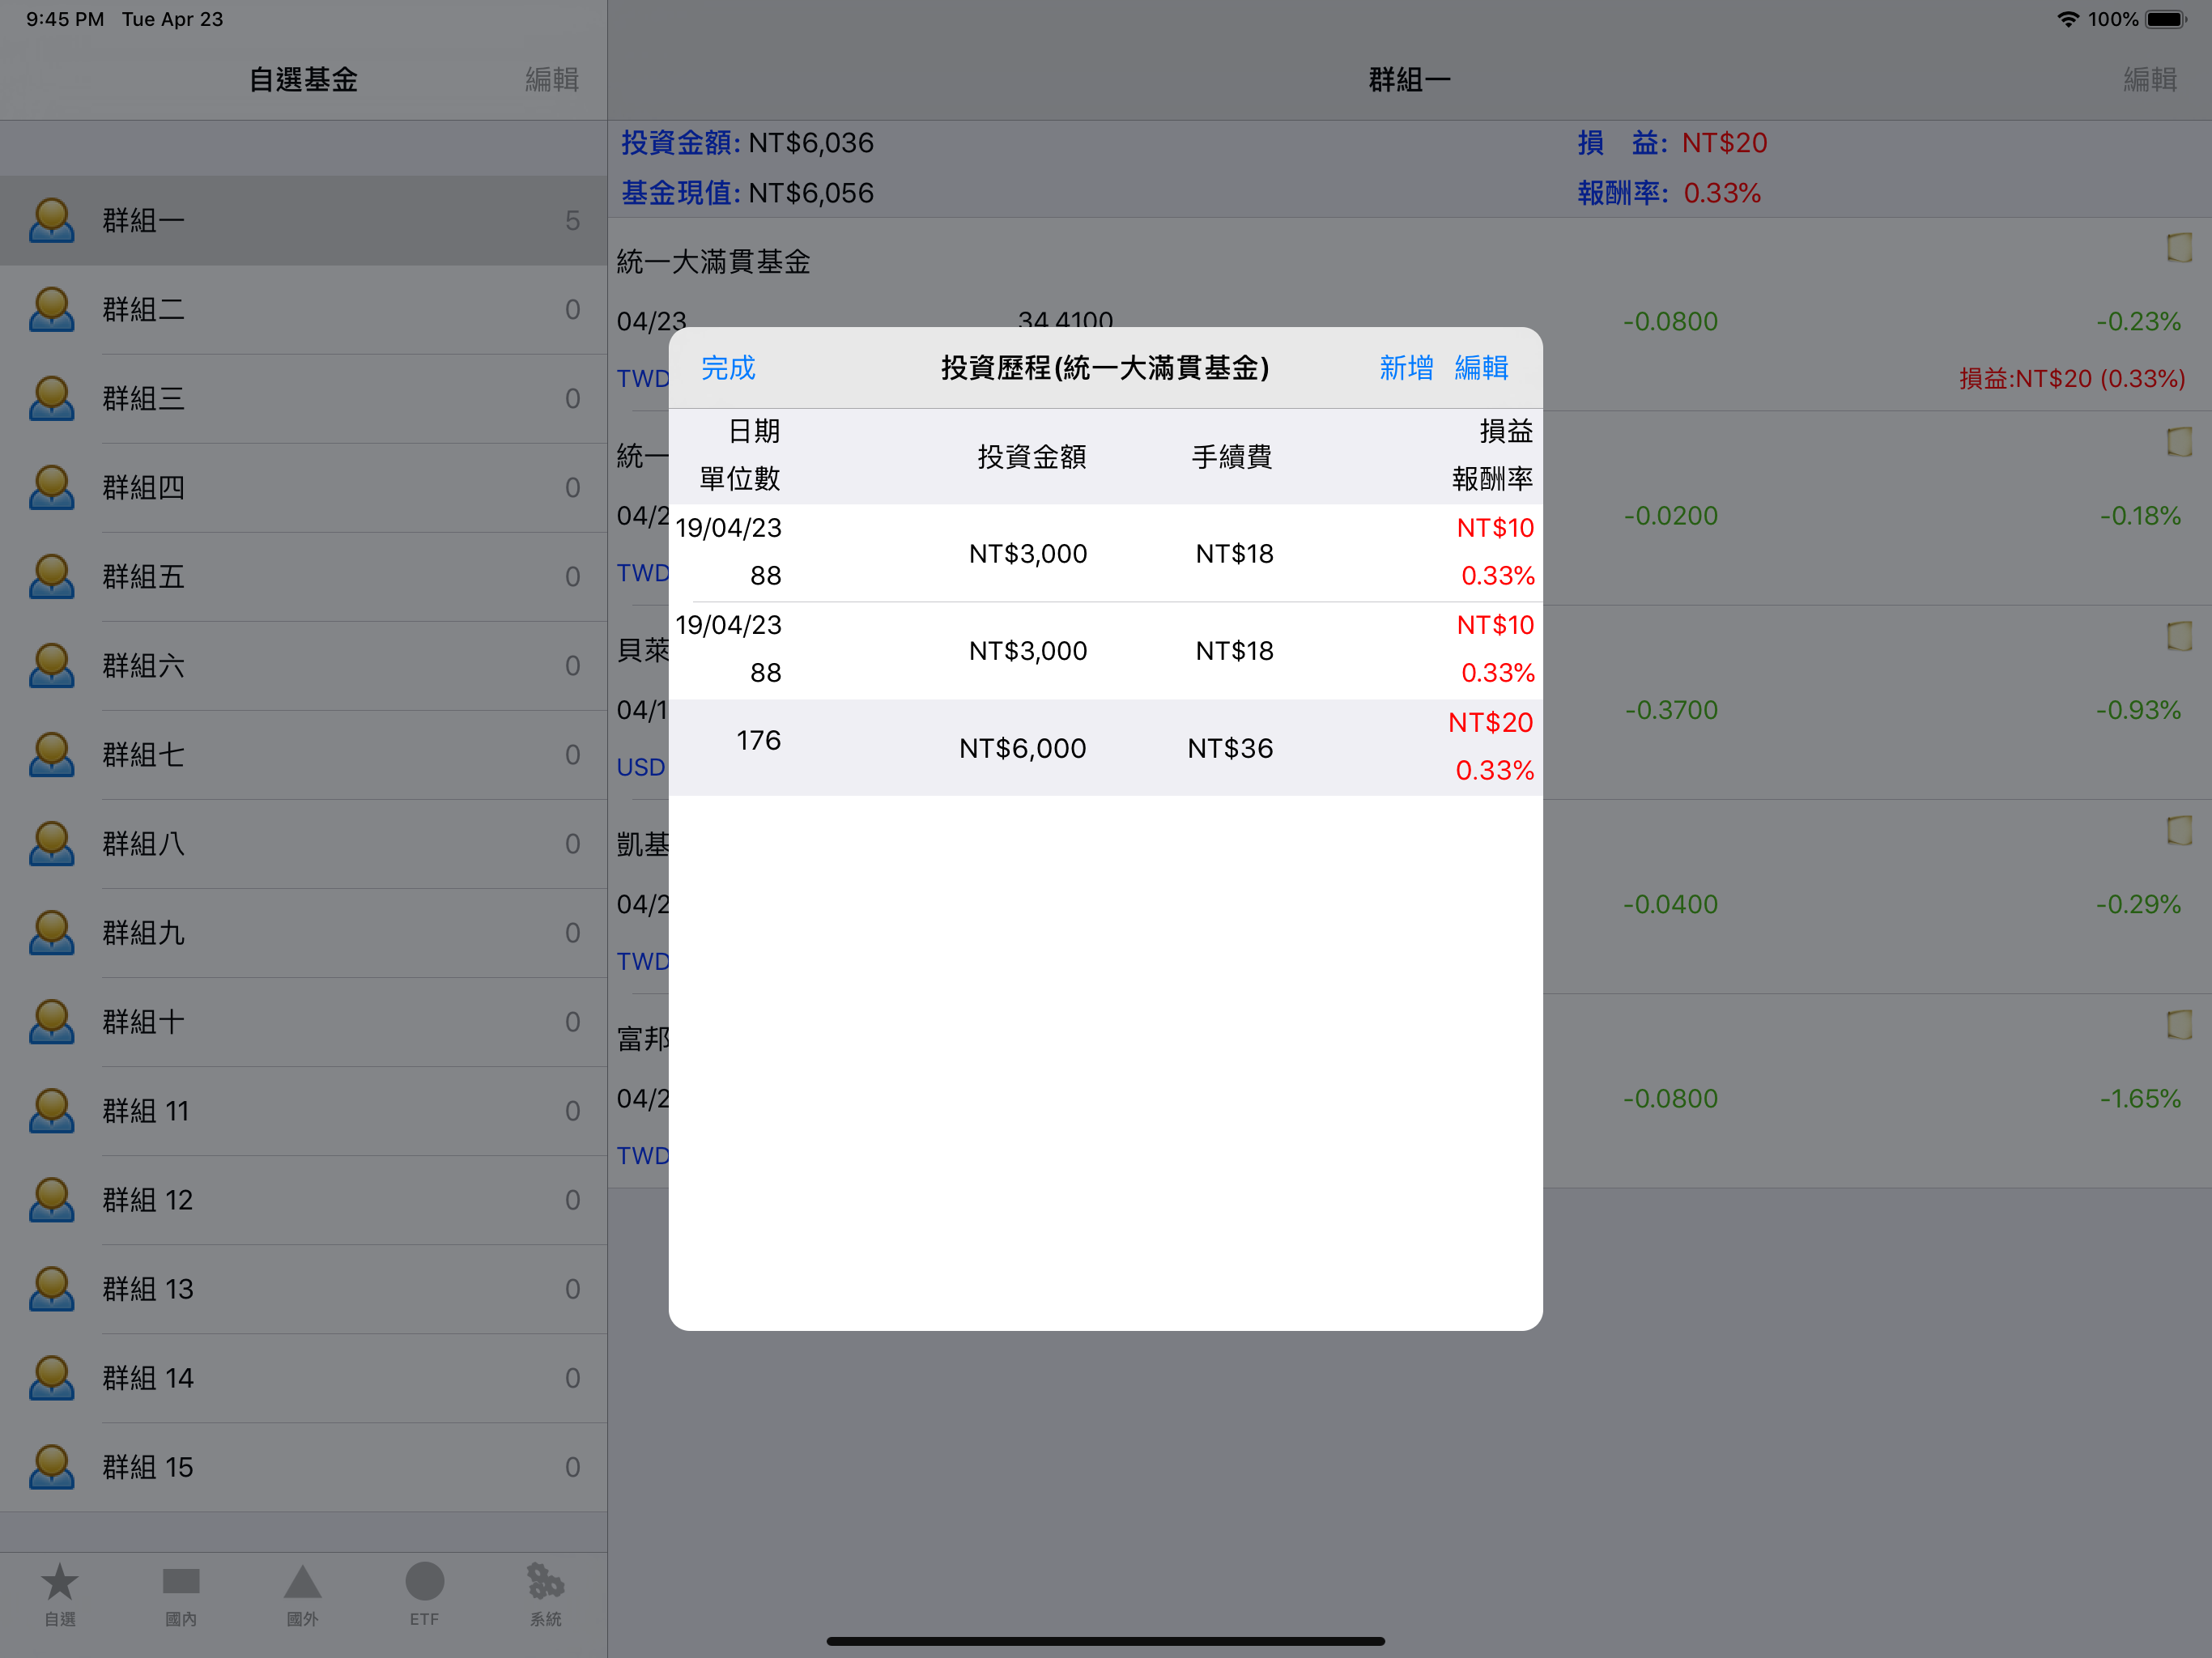Tap 損益:NT$20 (0.33%) on fund row

(2071, 378)
